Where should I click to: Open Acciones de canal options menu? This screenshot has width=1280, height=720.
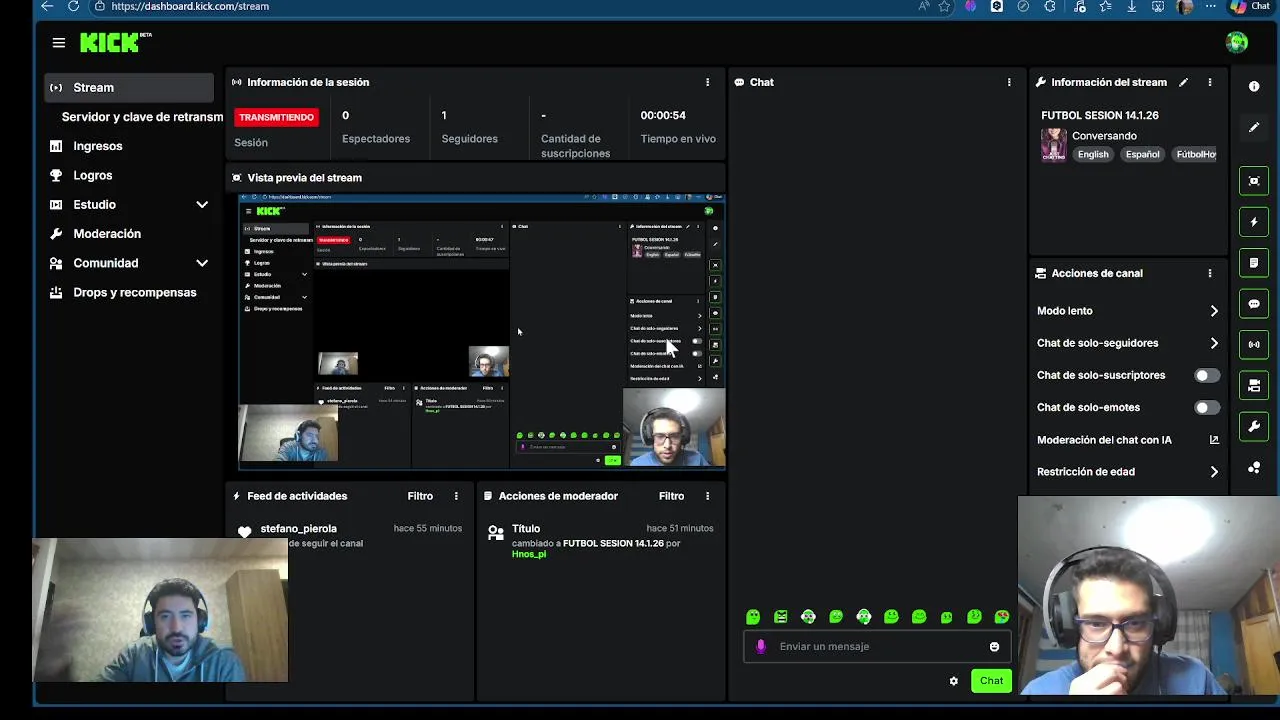point(1210,273)
